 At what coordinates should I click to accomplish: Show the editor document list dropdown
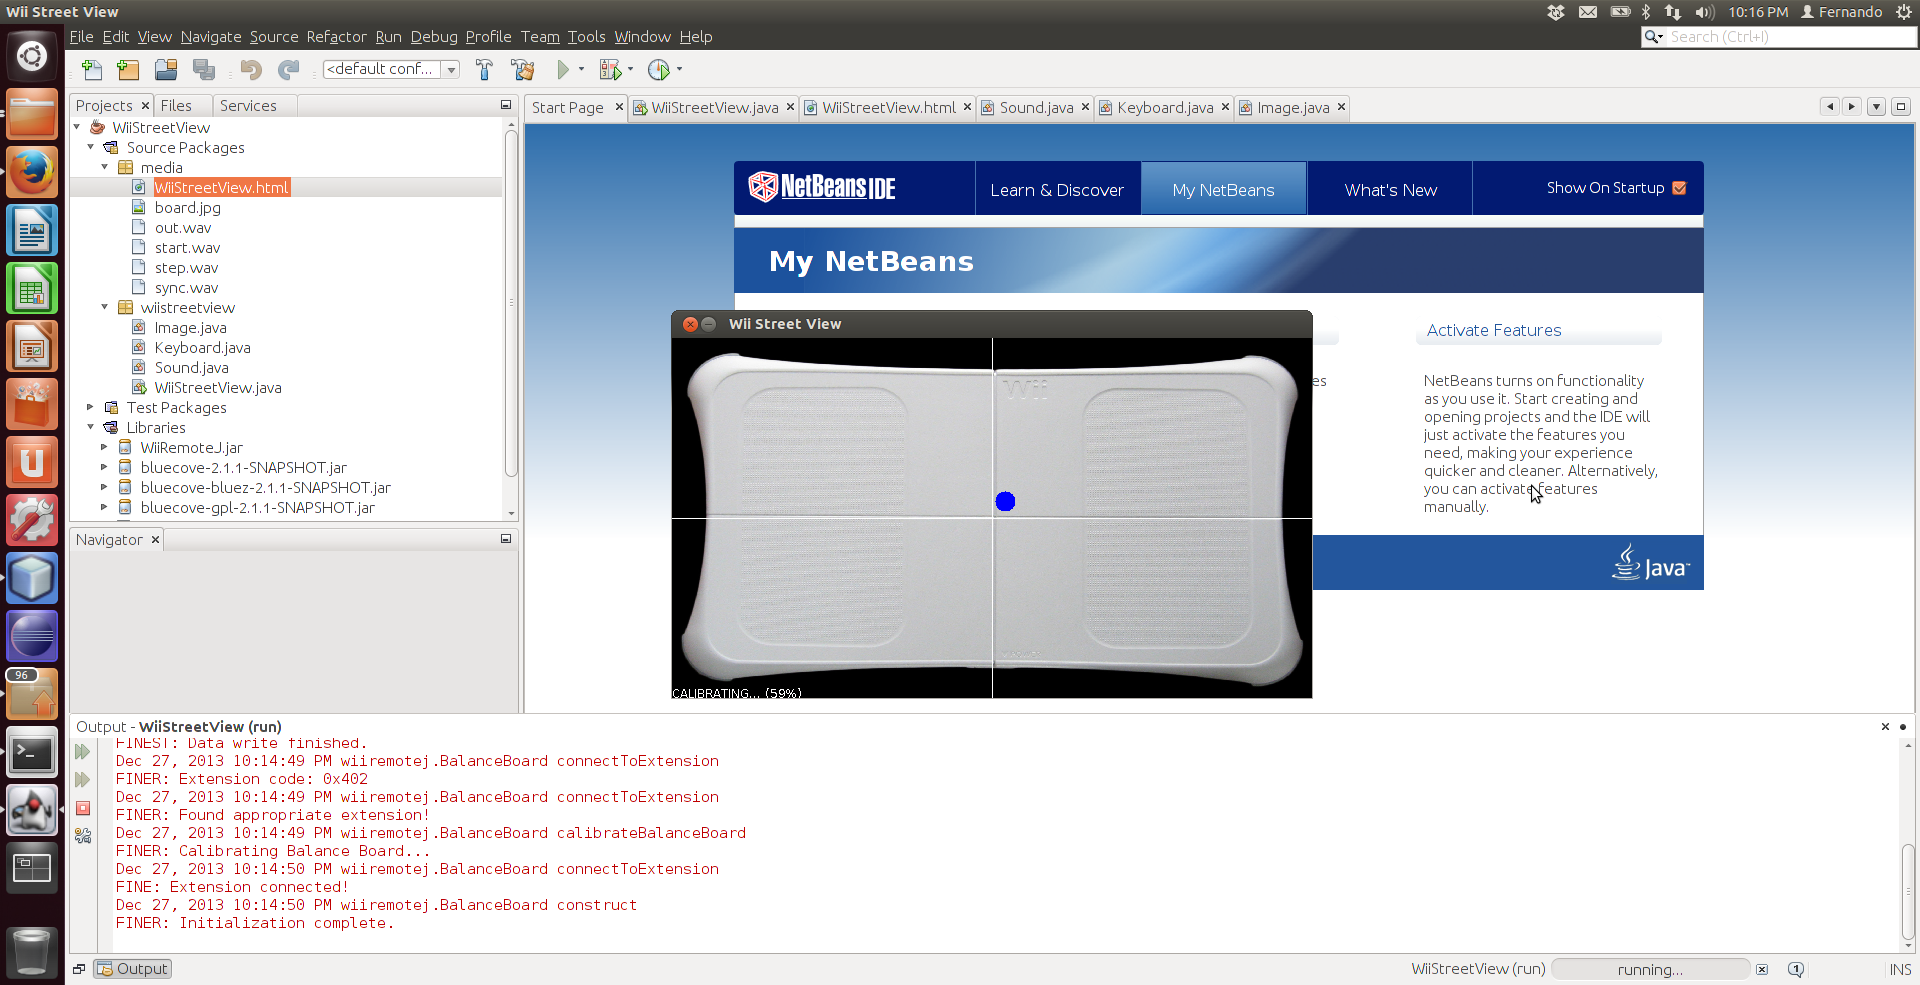(x=1876, y=106)
